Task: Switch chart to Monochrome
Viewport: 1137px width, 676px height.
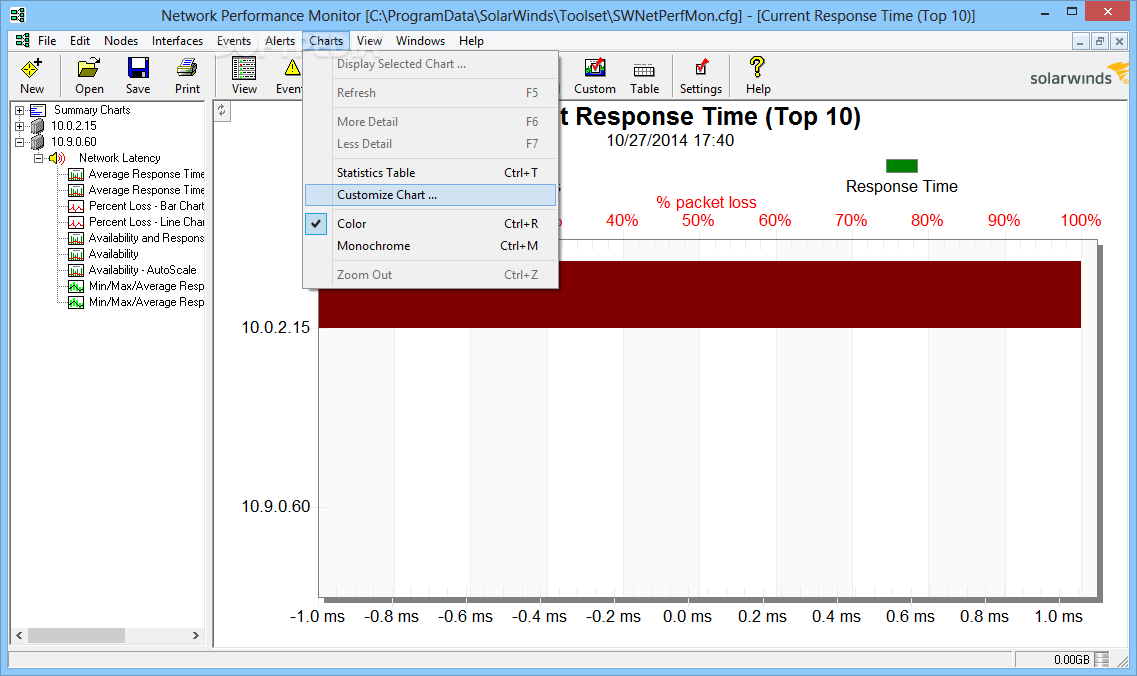Action: pyautogui.click(x=431, y=246)
